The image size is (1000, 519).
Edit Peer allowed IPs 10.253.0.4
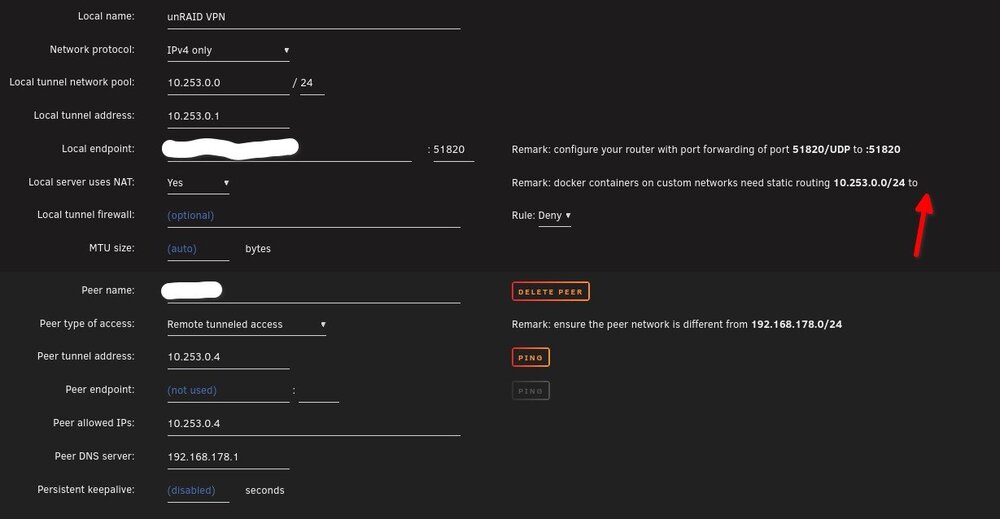pos(313,423)
